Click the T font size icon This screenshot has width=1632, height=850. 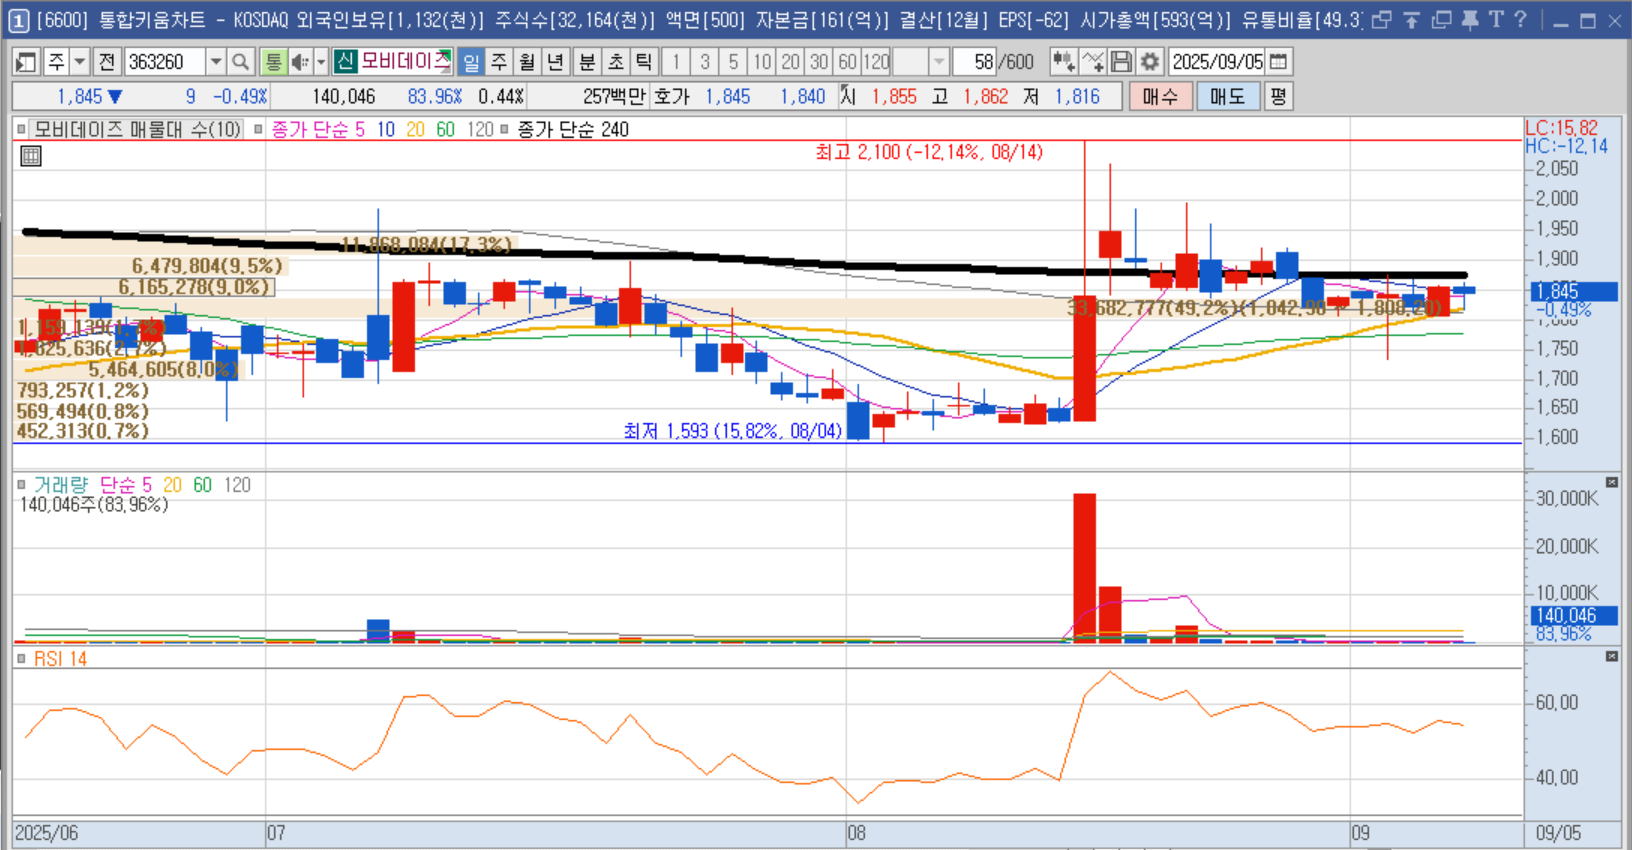[x=1496, y=20]
